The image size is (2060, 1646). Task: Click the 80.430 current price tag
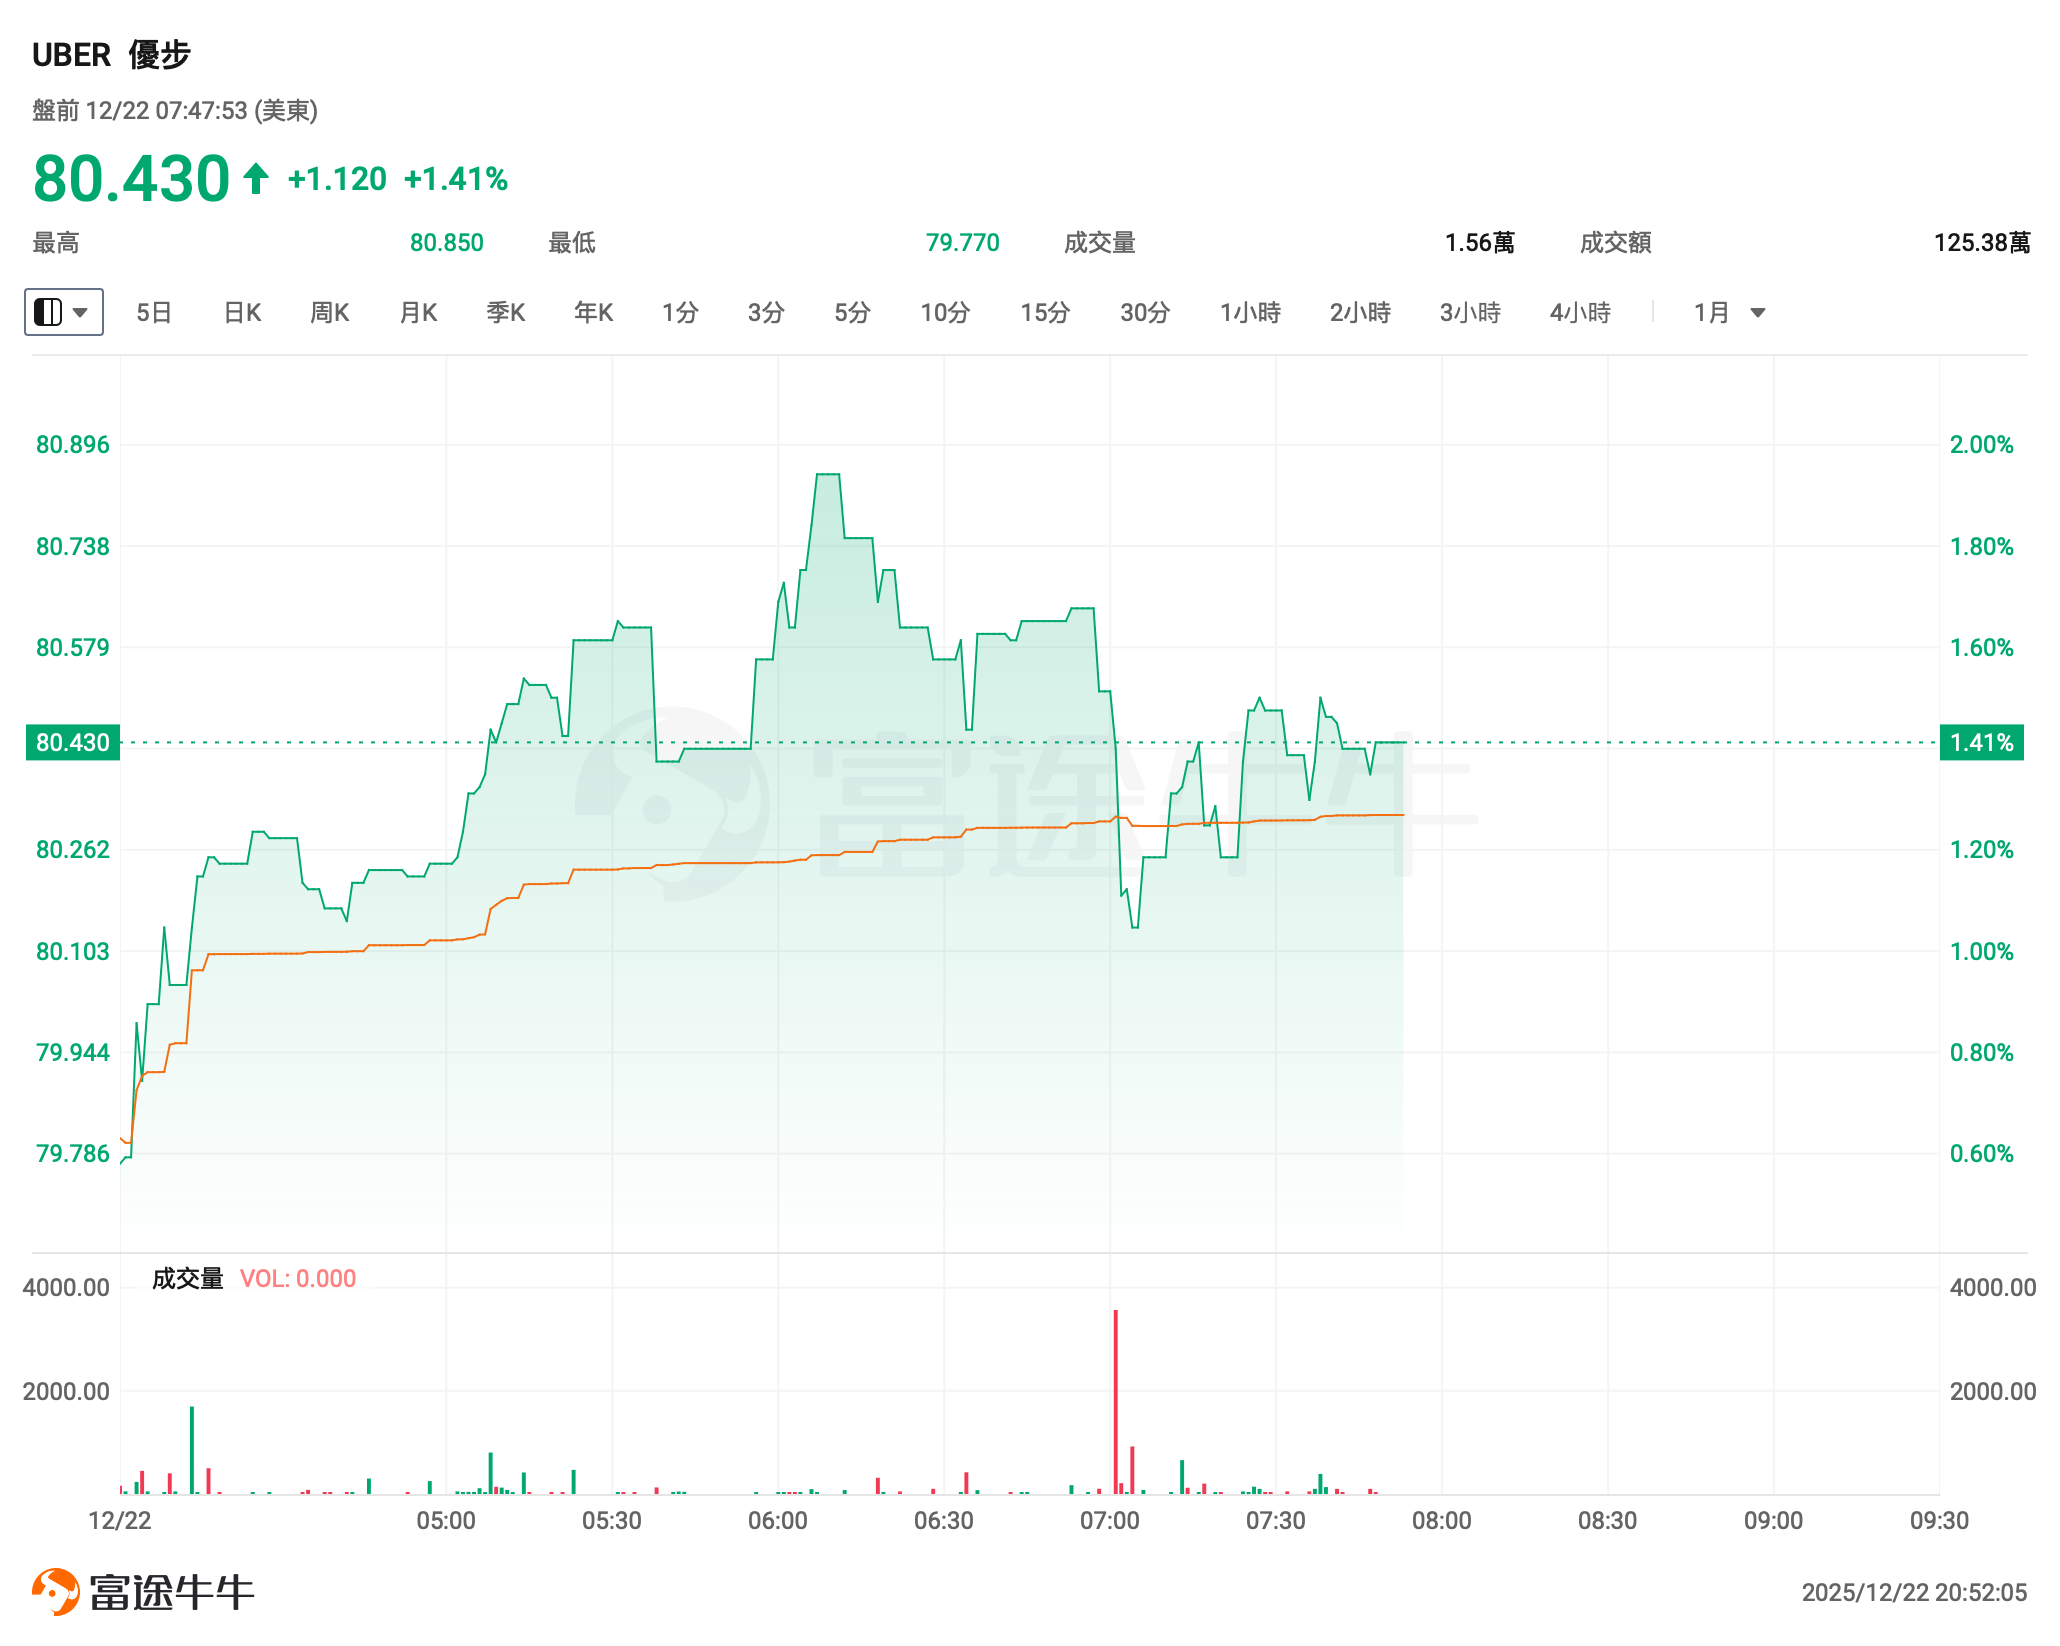pyautogui.click(x=73, y=742)
